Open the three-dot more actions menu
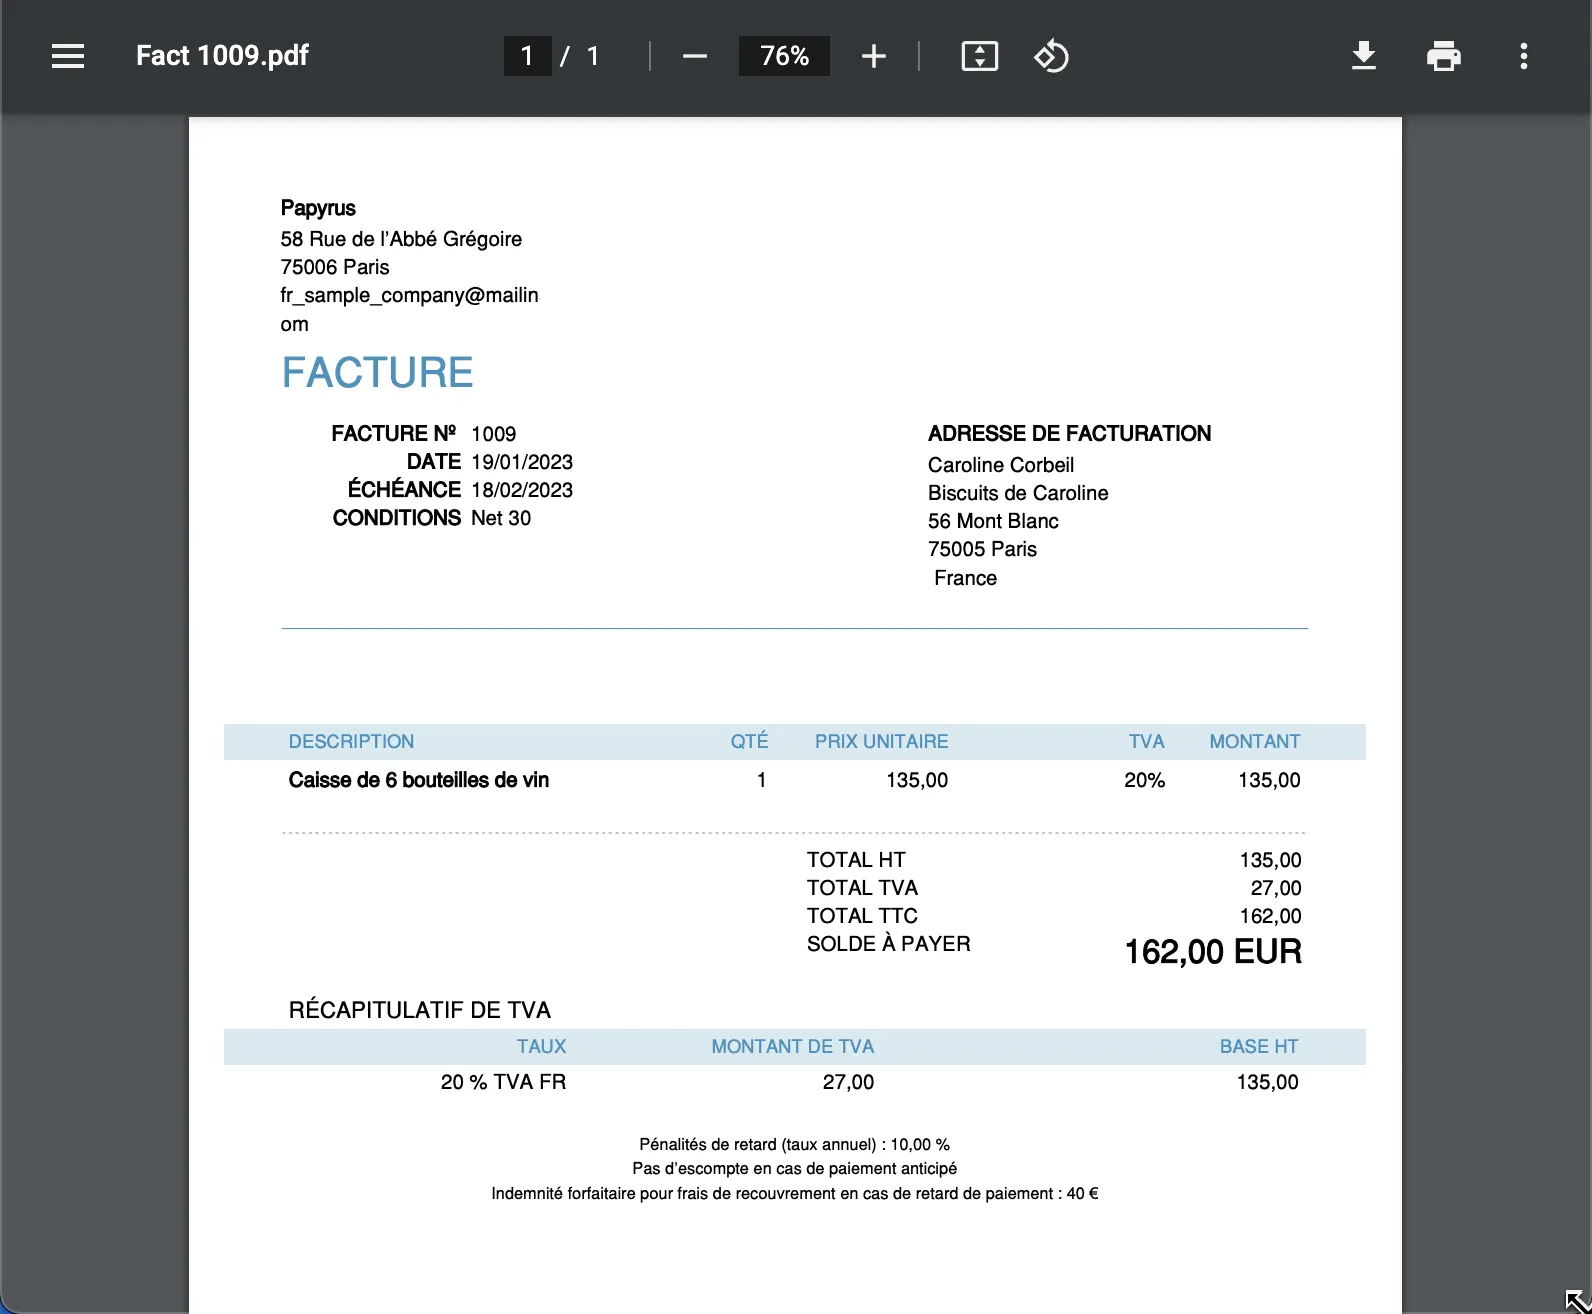Image resolution: width=1592 pixels, height=1314 pixels. (x=1524, y=56)
